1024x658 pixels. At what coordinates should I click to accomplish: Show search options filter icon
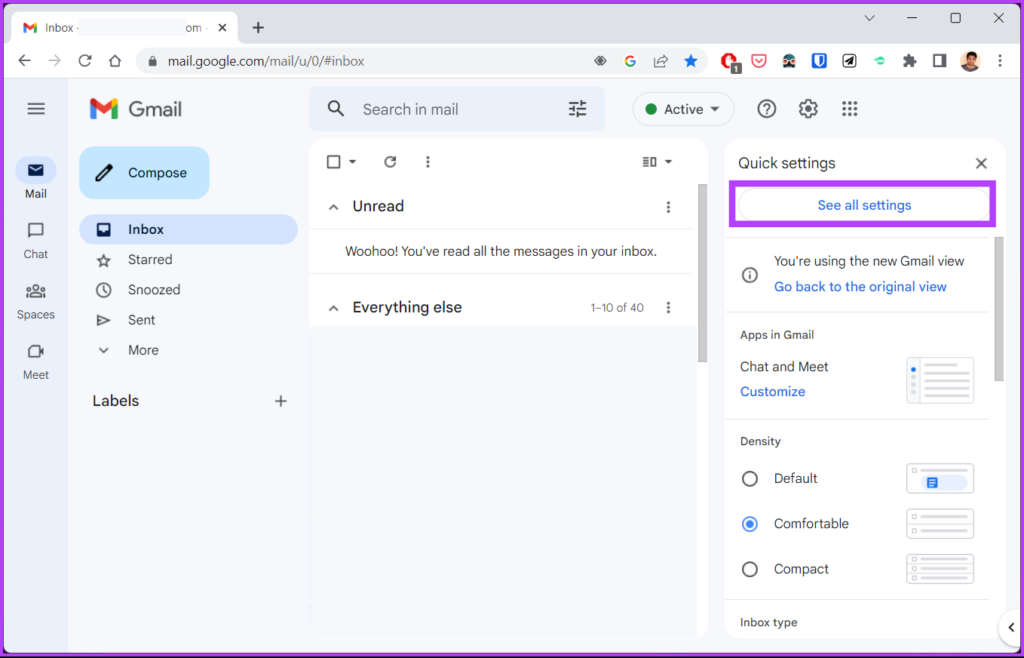(x=577, y=108)
